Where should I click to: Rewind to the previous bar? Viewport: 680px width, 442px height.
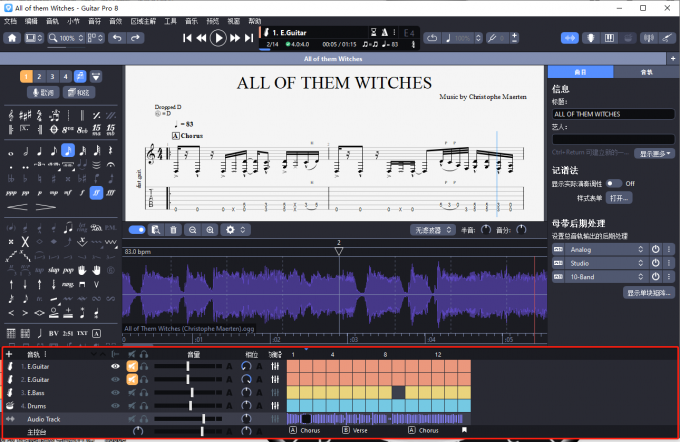coord(201,38)
